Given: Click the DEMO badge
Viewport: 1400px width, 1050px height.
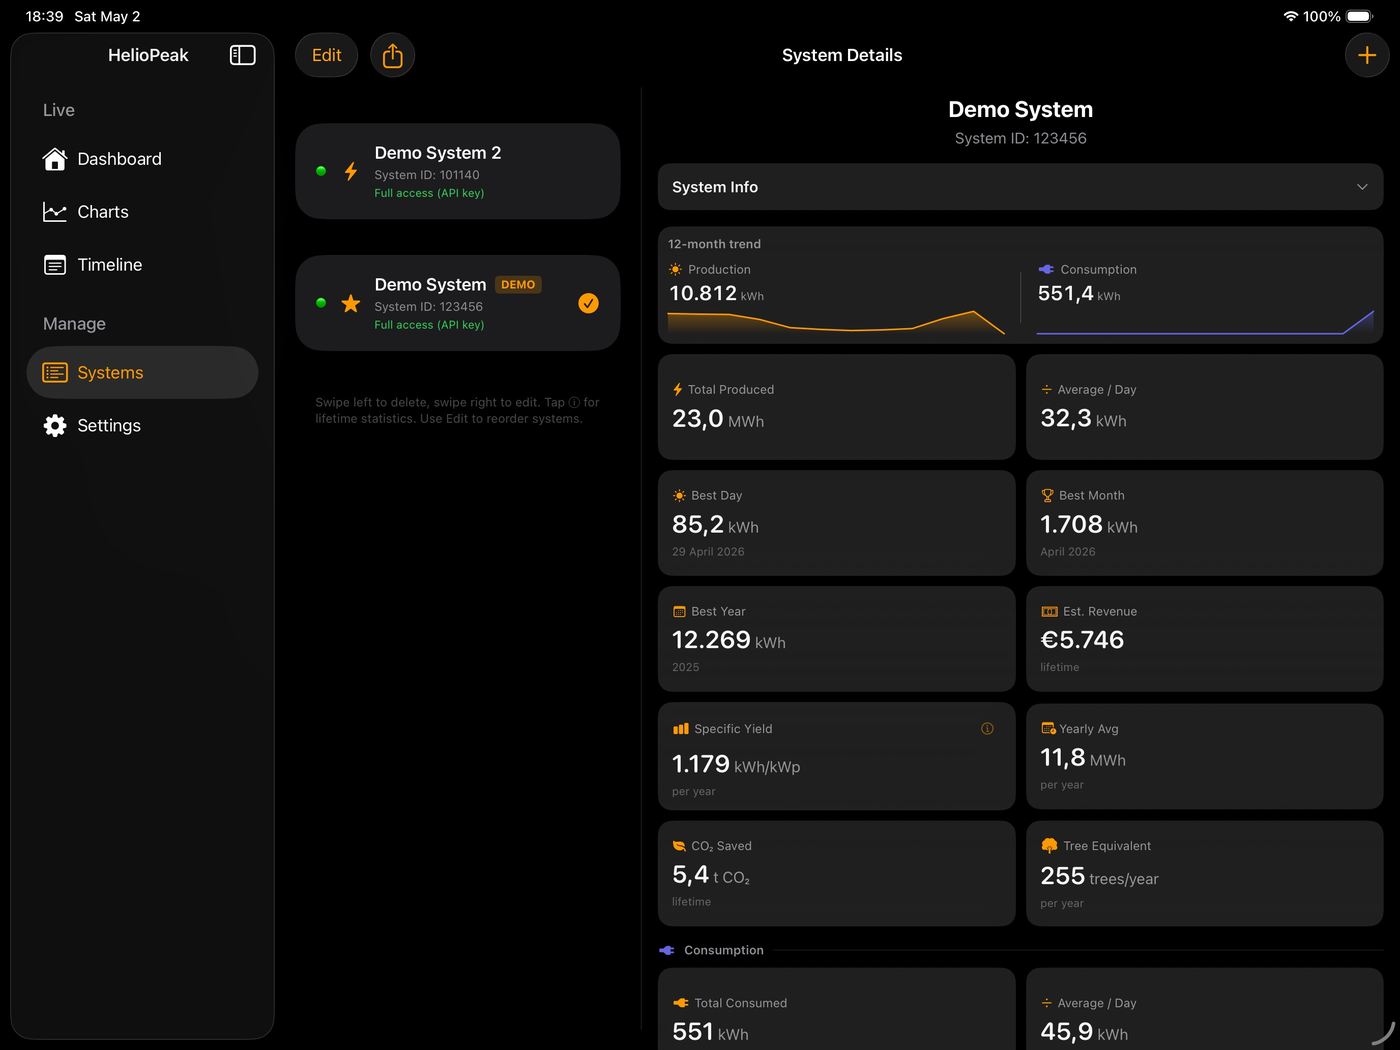Looking at the screenshot, I should (518, 285).
